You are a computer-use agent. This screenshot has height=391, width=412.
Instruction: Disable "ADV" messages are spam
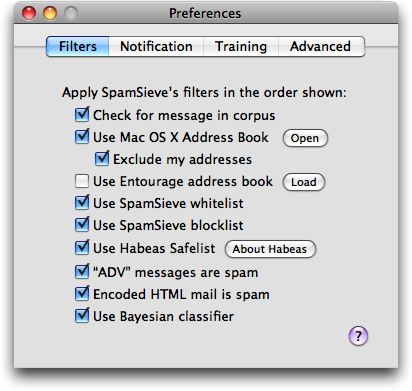[x=82, y=272]
